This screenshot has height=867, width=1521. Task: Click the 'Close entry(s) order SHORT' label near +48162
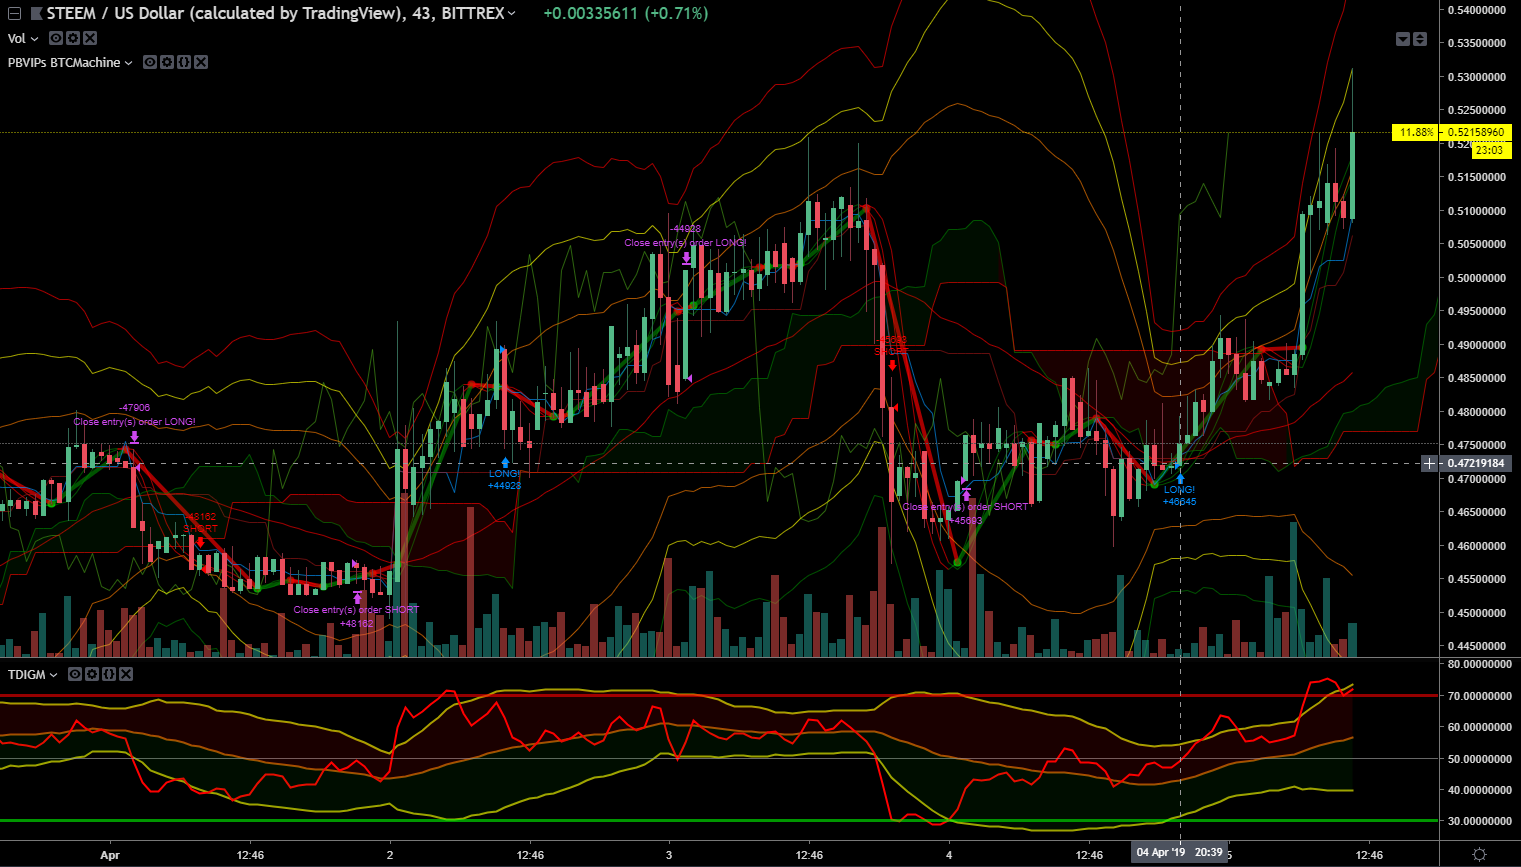click(x=357, y=610)
